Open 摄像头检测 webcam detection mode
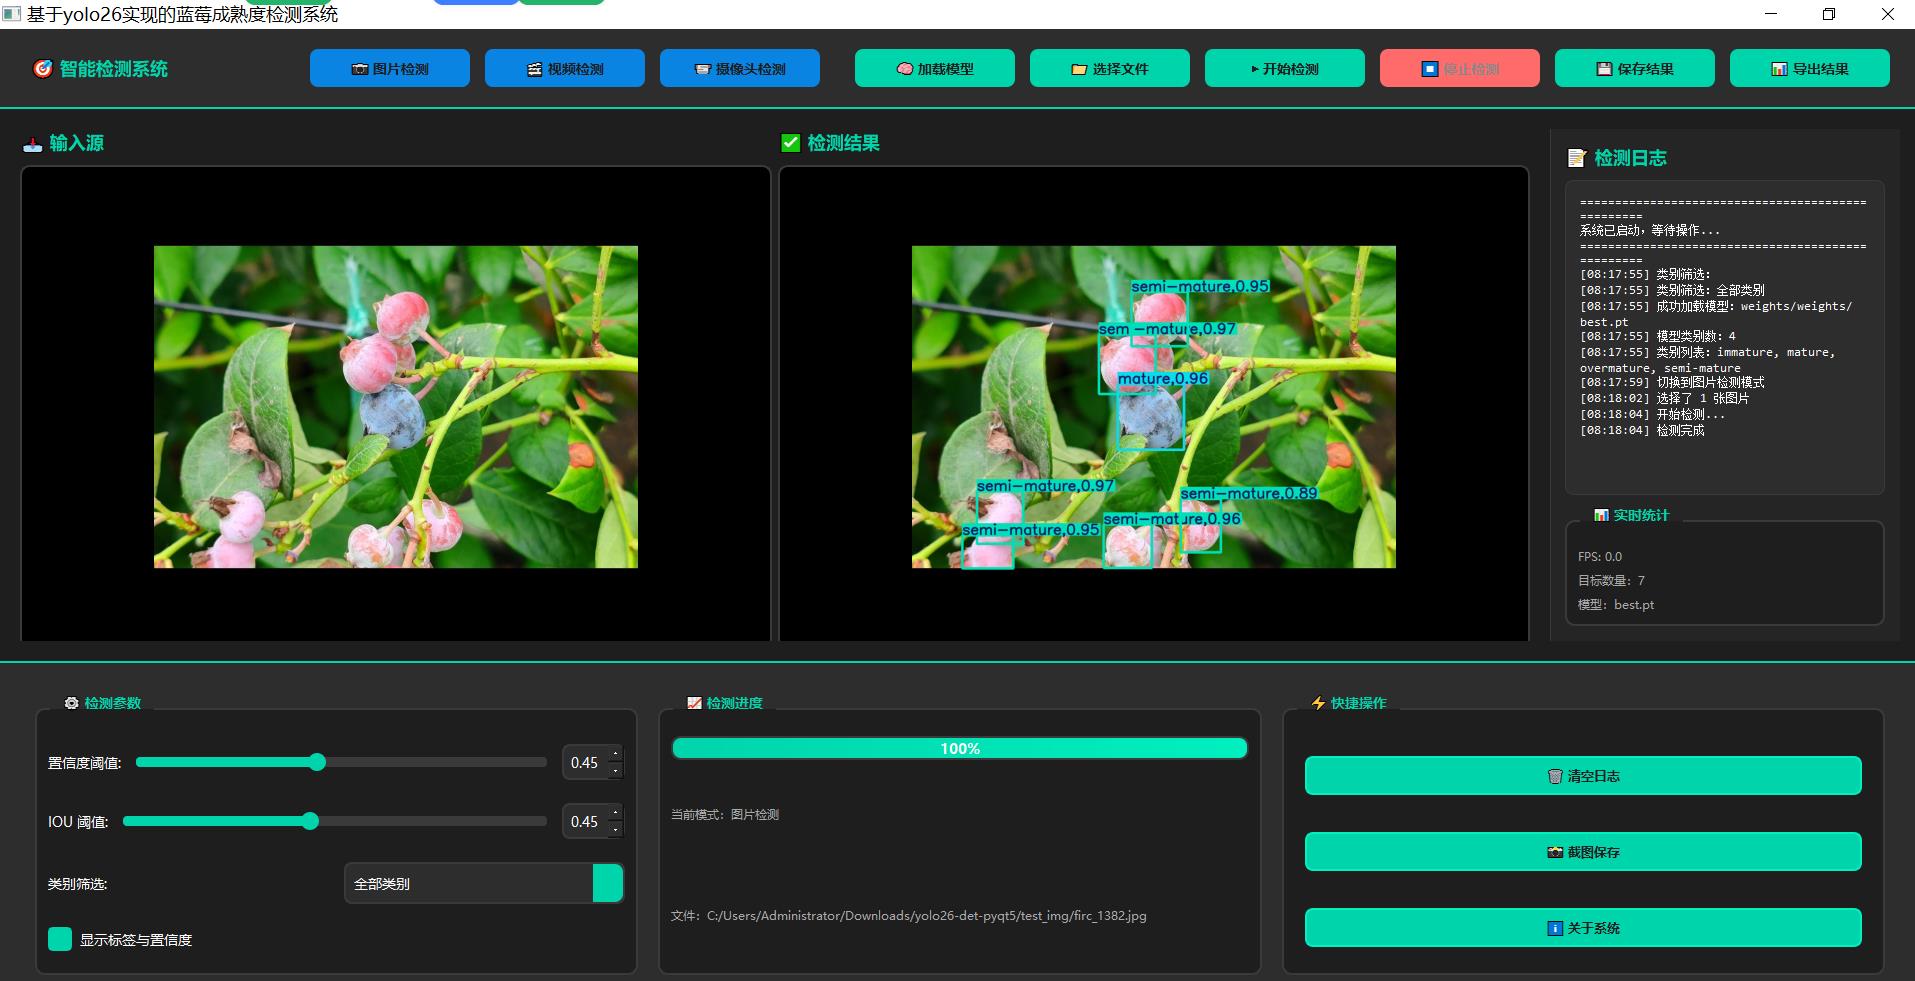This screenshot has height=981, width=1915. coord(739,69)
